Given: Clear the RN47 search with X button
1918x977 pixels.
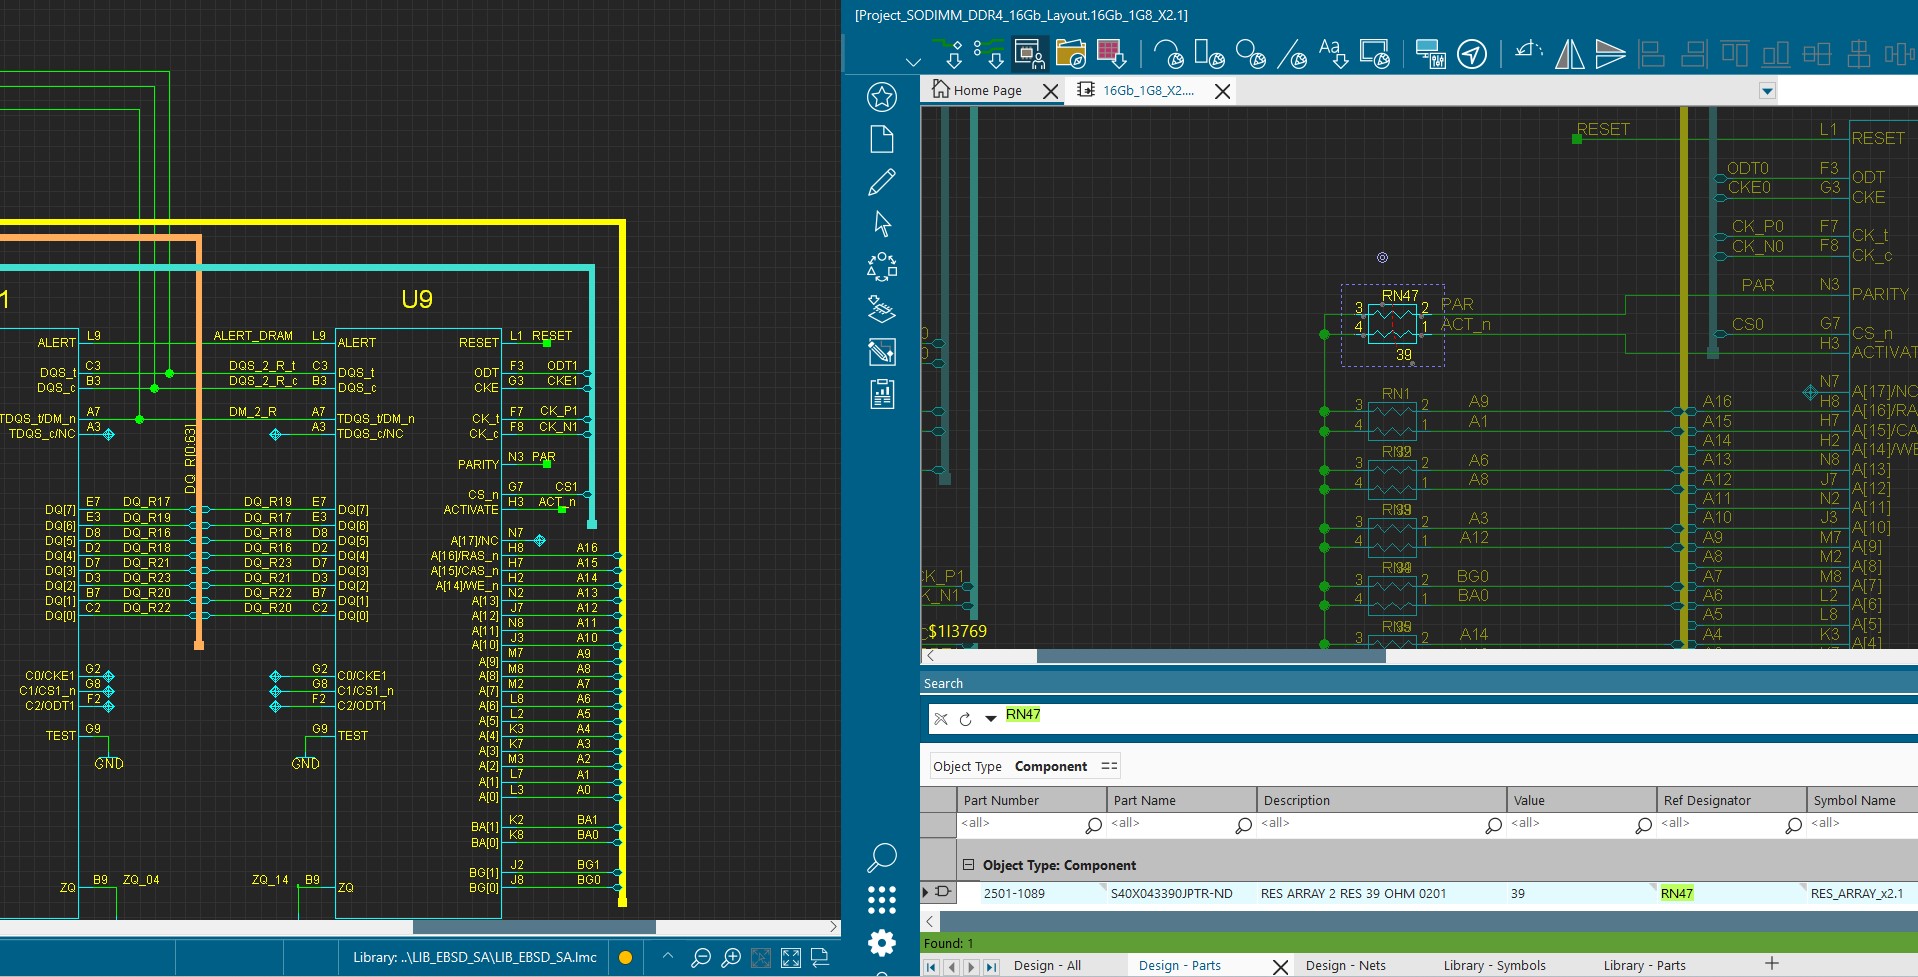Looking at the screenshot, I should (x=940, y=718).
